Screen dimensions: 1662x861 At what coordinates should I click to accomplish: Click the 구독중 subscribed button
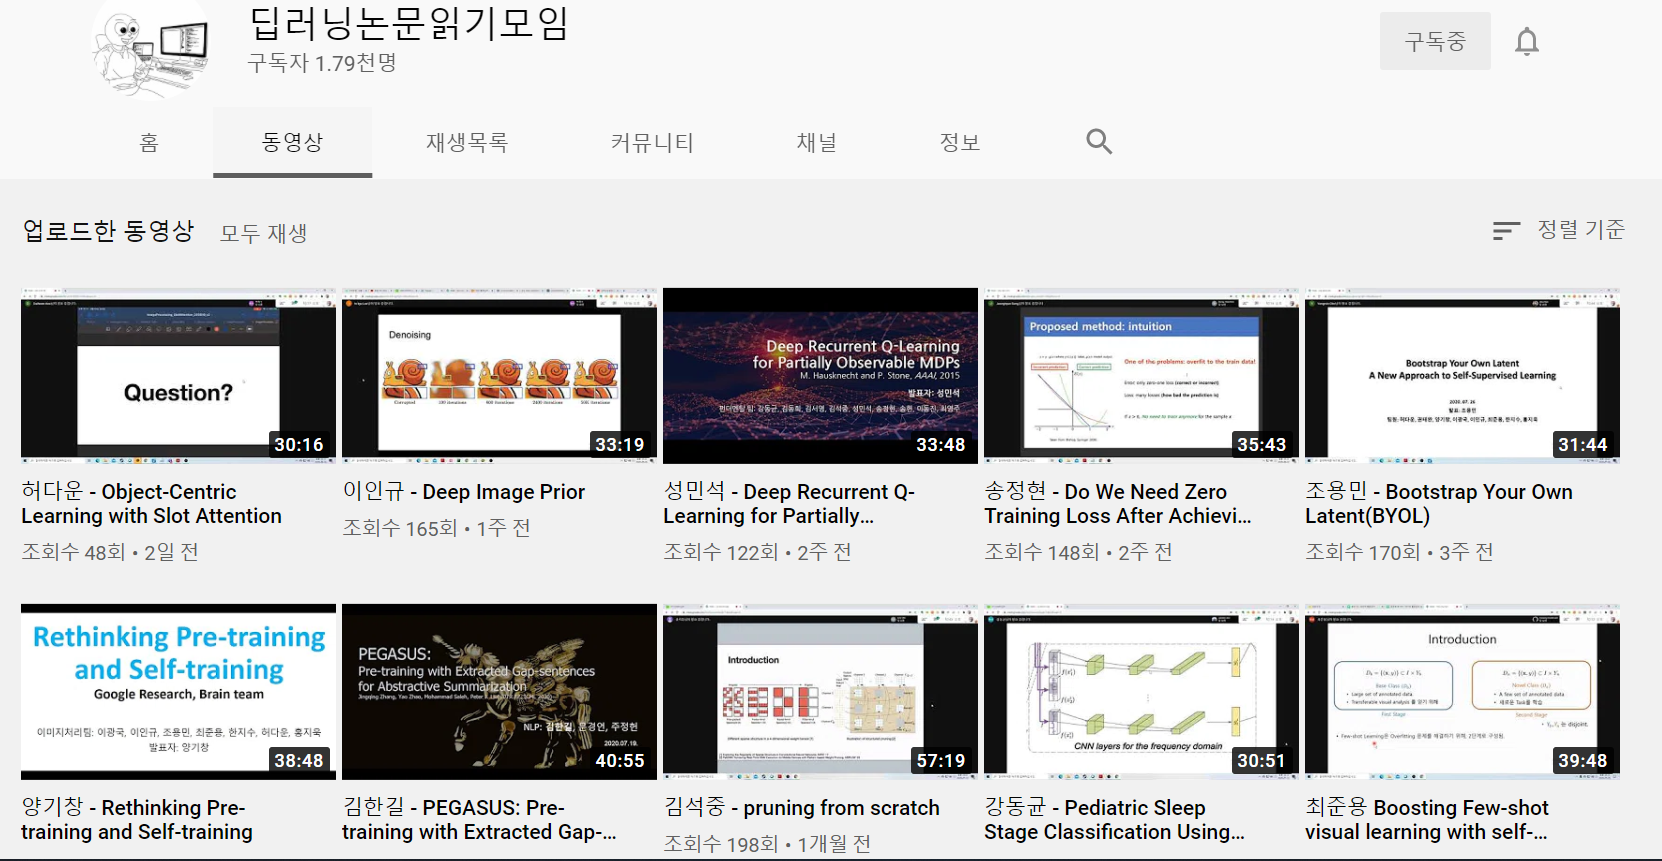1435,41
